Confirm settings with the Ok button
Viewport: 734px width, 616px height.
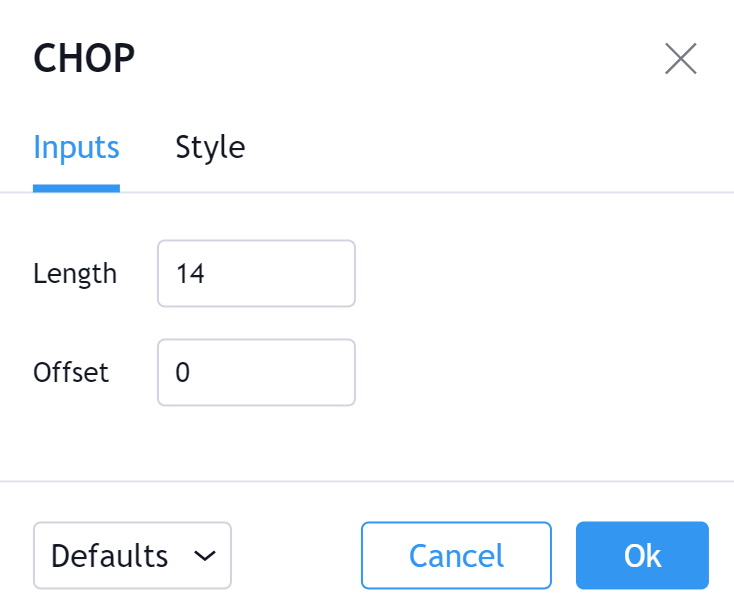[x=642, y=555]
